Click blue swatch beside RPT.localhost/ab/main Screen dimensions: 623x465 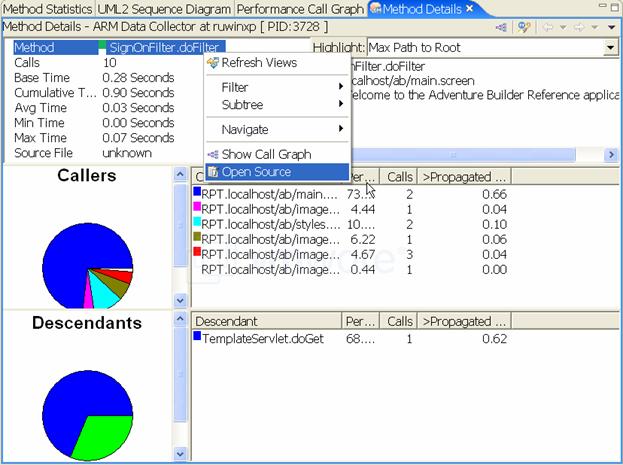(x=197, y=192)
